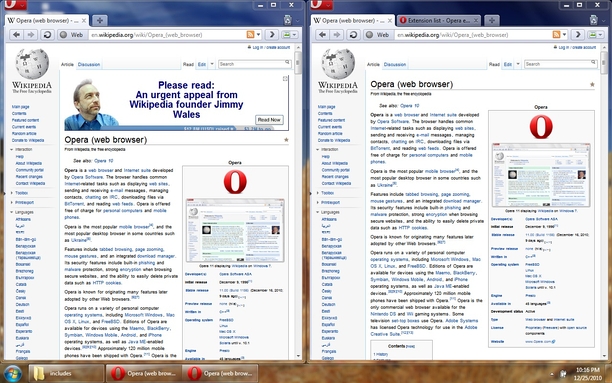Click Edit tab in left Wikipedia page
Viewport: 612px width, 383px height.
coord(201,64)
